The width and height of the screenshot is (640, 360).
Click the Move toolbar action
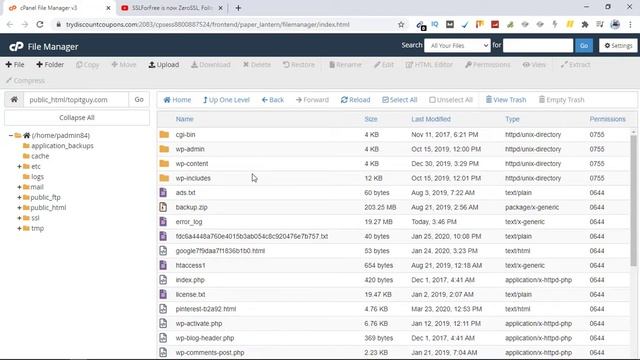(x=124, y=64)
